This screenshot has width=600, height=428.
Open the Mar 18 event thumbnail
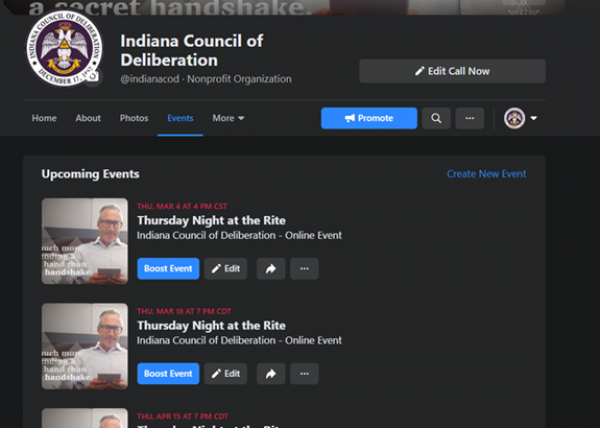[x=85, y=346]
